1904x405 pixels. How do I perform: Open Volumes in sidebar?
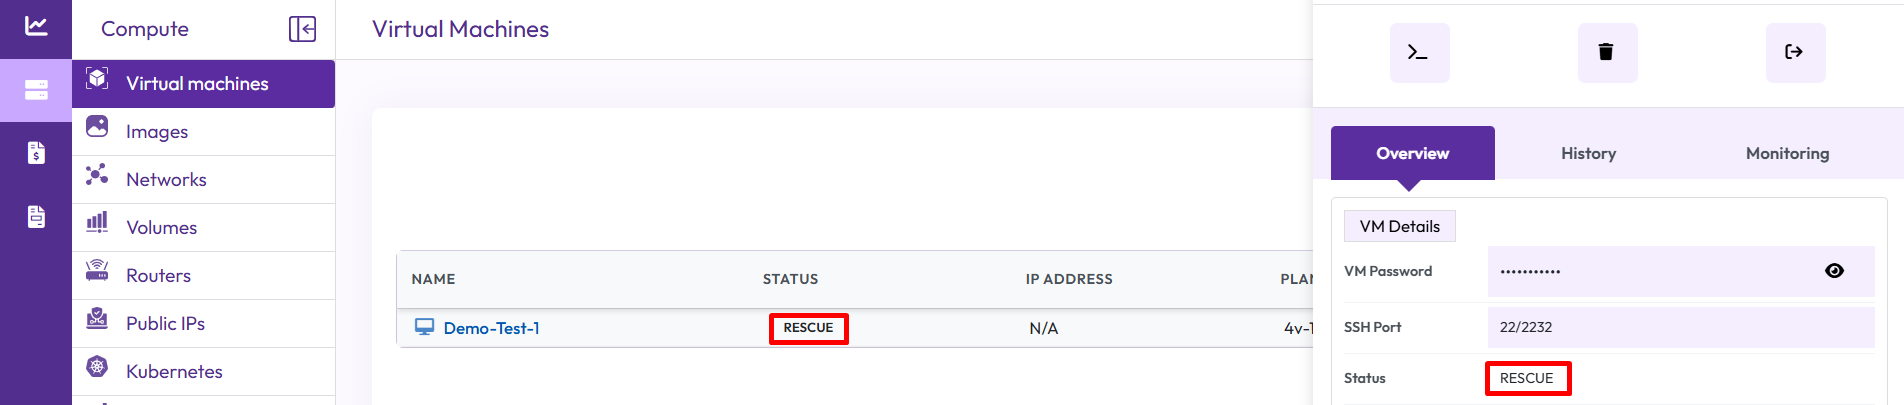(x=161, y=228)
